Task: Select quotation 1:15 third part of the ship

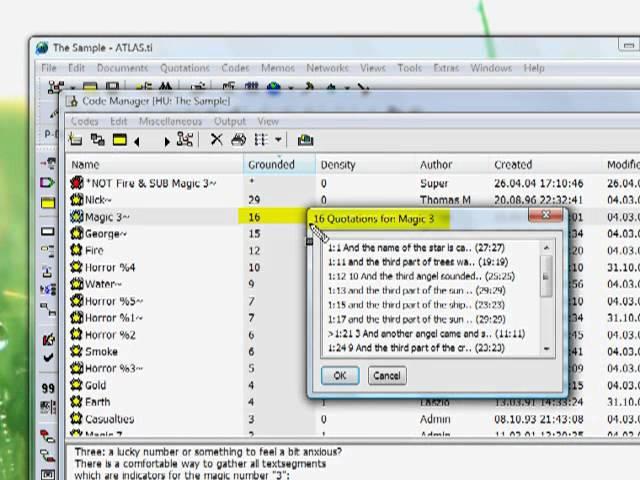Action: pos(416,305)
